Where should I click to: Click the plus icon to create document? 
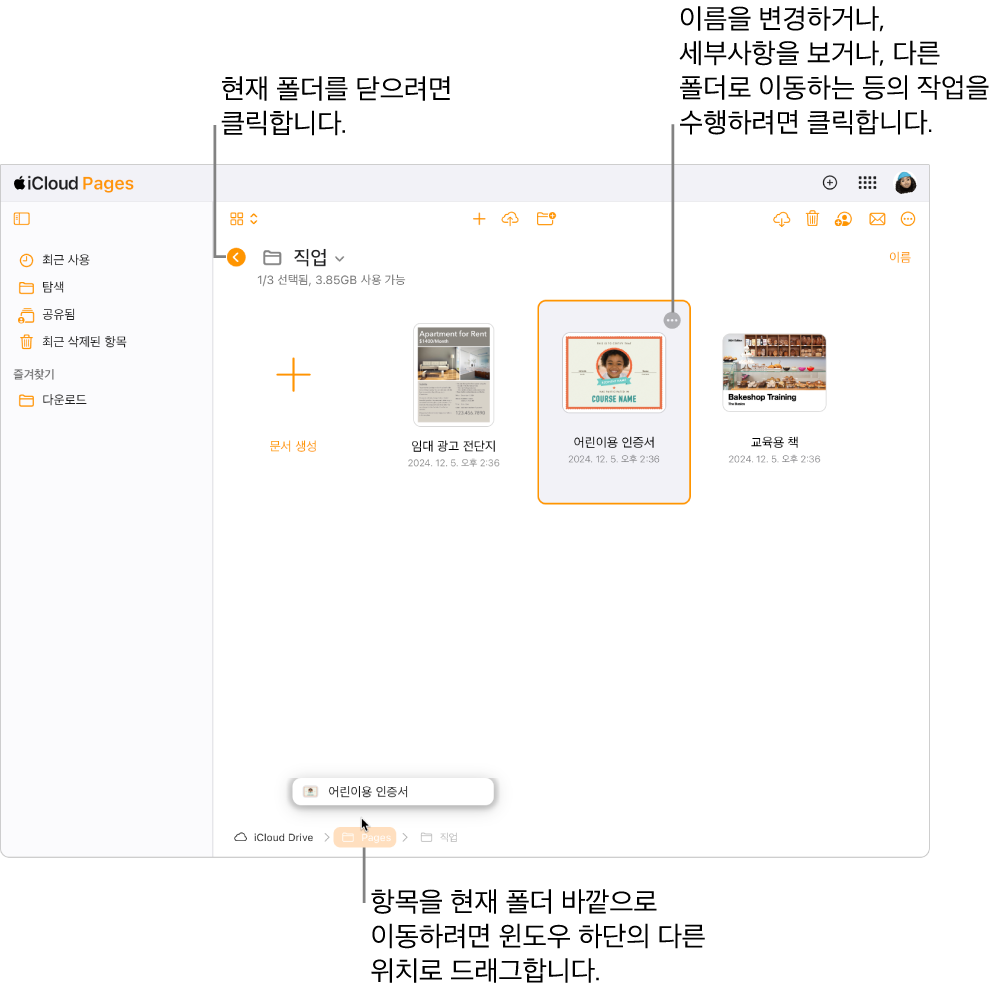pyautogui.click(x=478, y=219)
